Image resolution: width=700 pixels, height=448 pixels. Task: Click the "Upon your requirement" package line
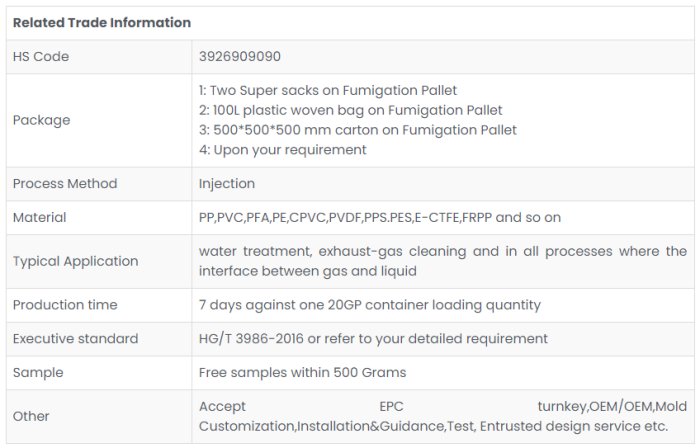pyautogui.click(x=283, y=150)
